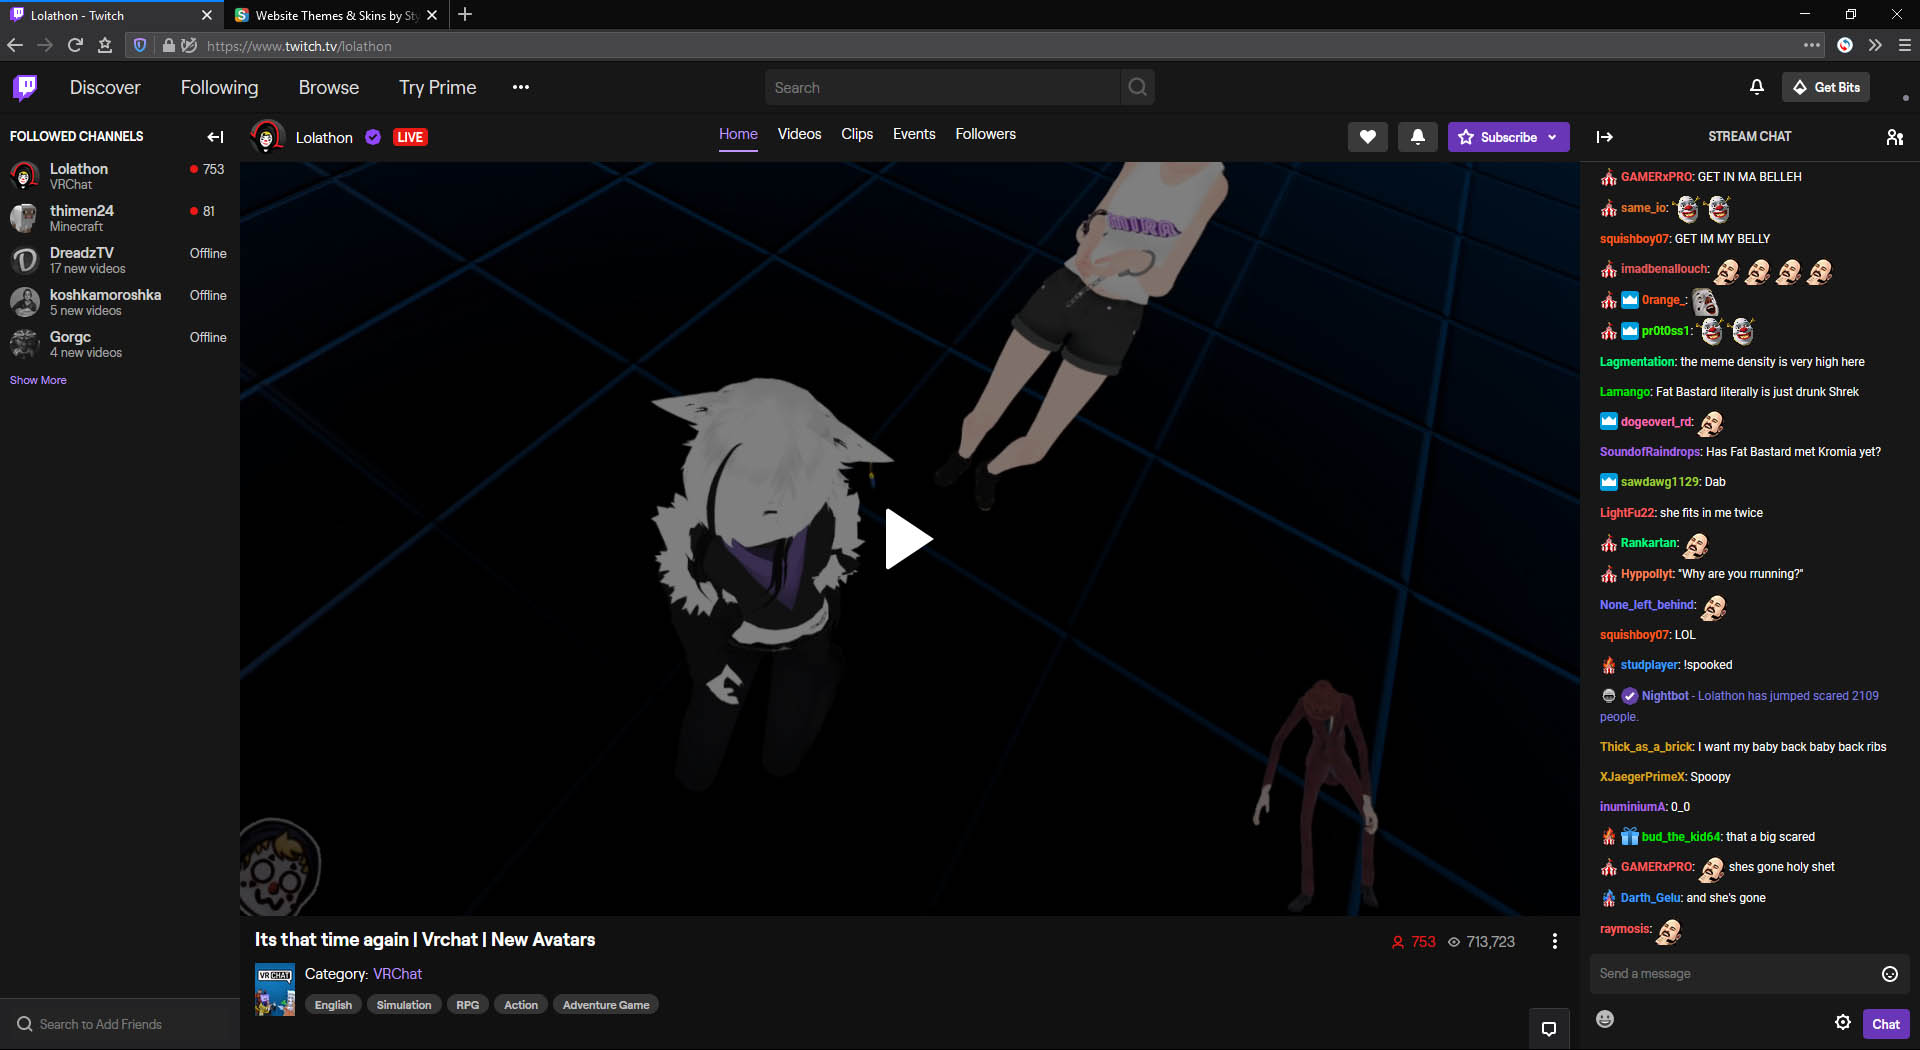Open thimen24 channel in sidebar
The height and width of the screenshot is (1050, 1920).
pyautogui.click(x=119, y=218)
